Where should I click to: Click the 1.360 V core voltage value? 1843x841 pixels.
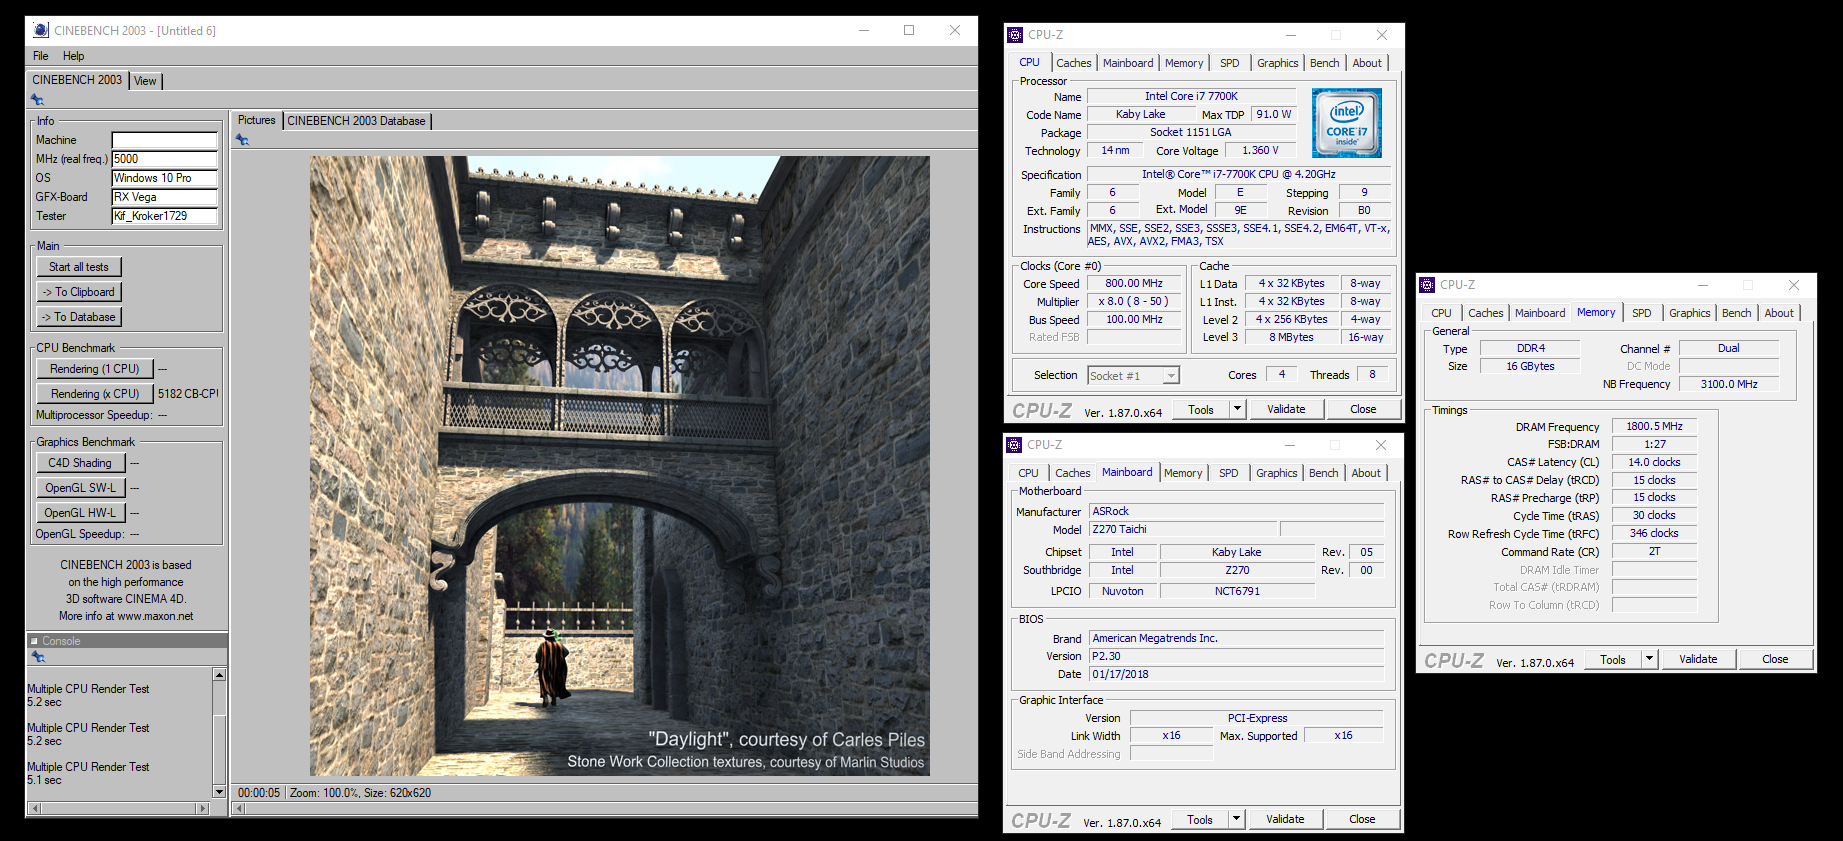[1260, 150]
